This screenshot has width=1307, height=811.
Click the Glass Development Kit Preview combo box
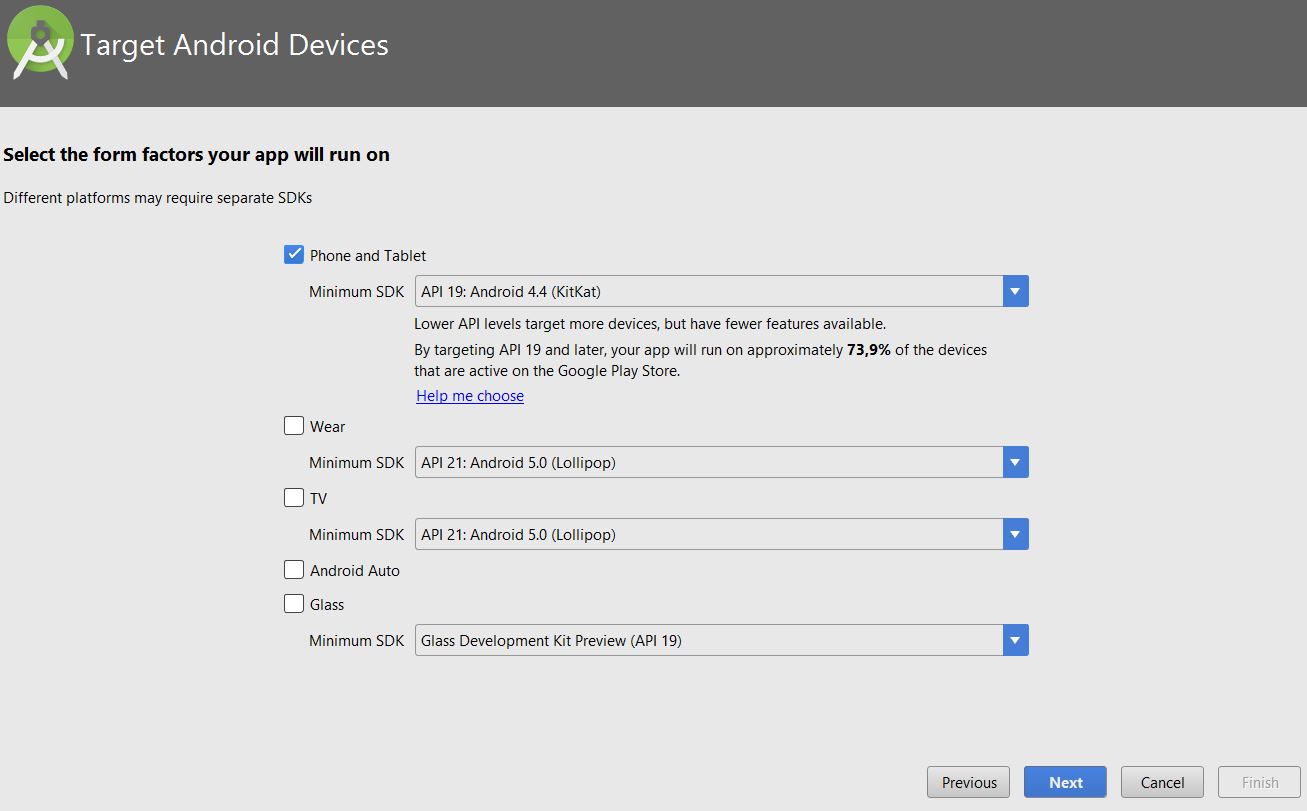(721, 640)
